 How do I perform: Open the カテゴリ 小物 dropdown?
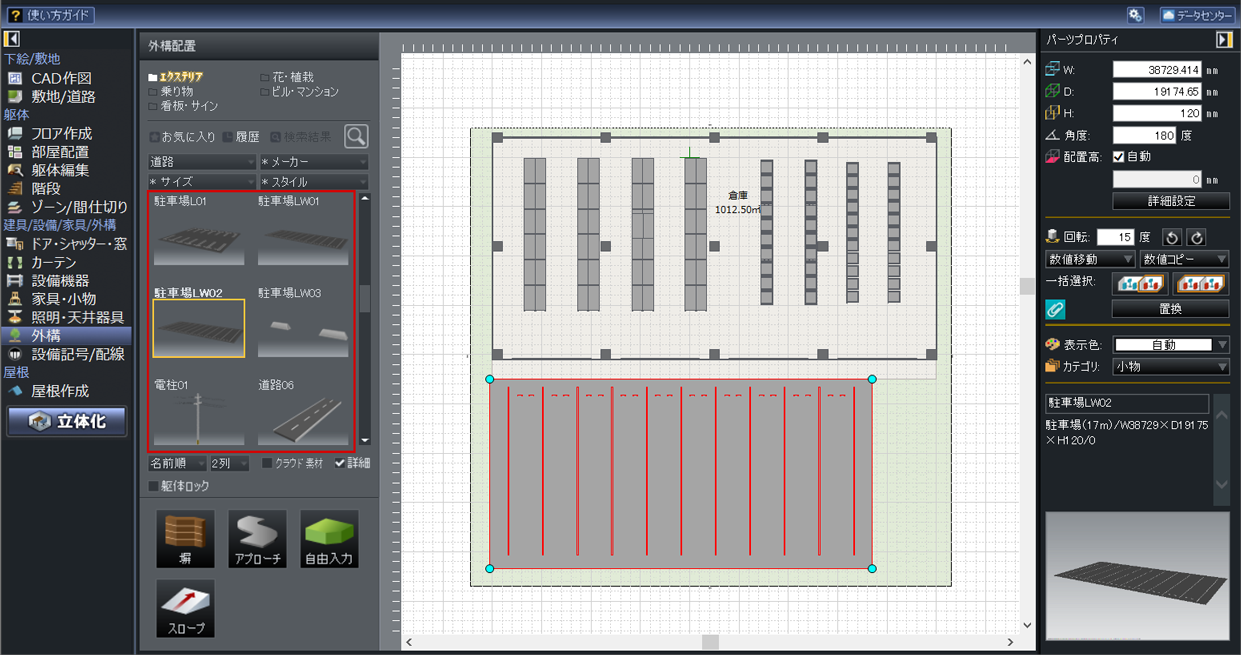(x=1171, y=367)
